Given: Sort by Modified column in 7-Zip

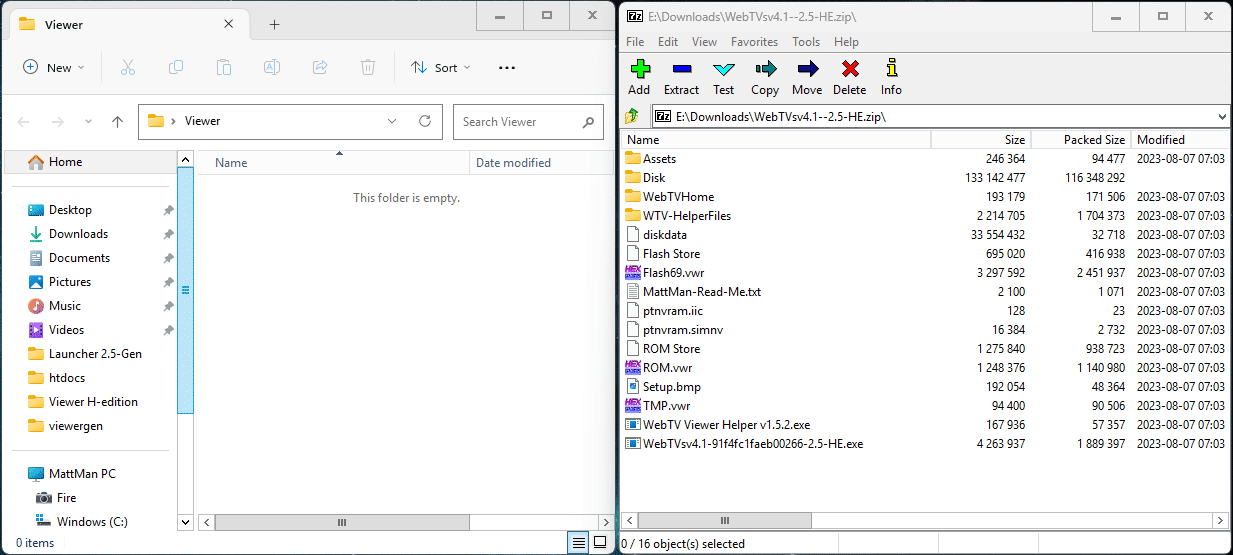Looking at the screenshot, I should point(1180,140).
